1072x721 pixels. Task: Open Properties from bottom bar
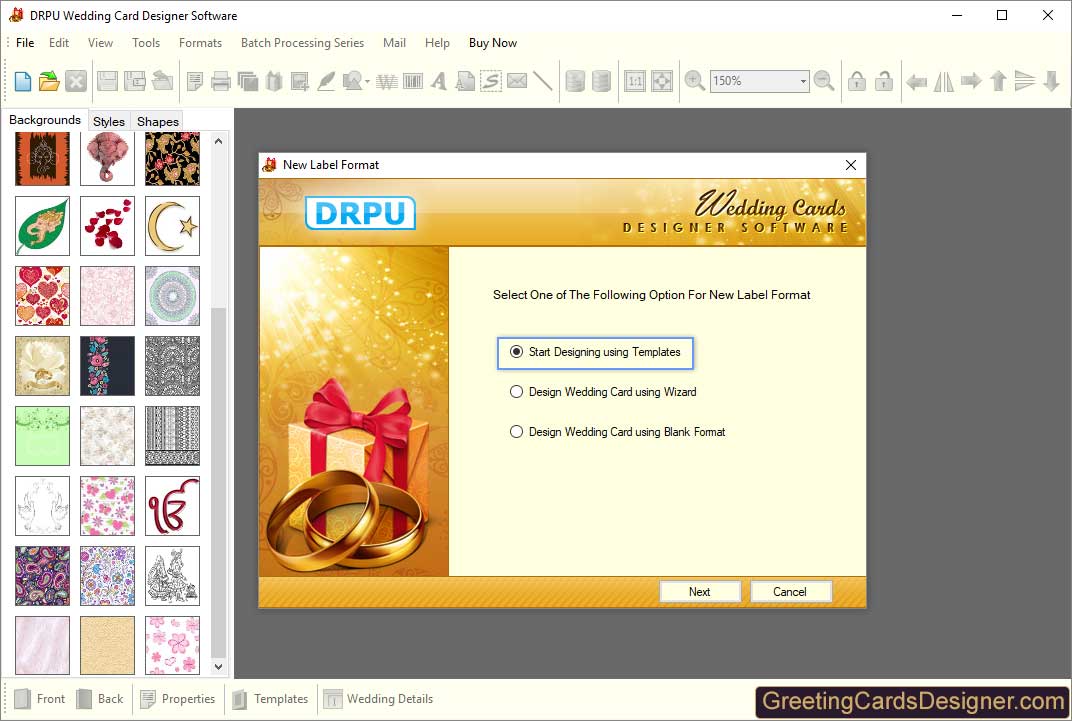[178, 698]
